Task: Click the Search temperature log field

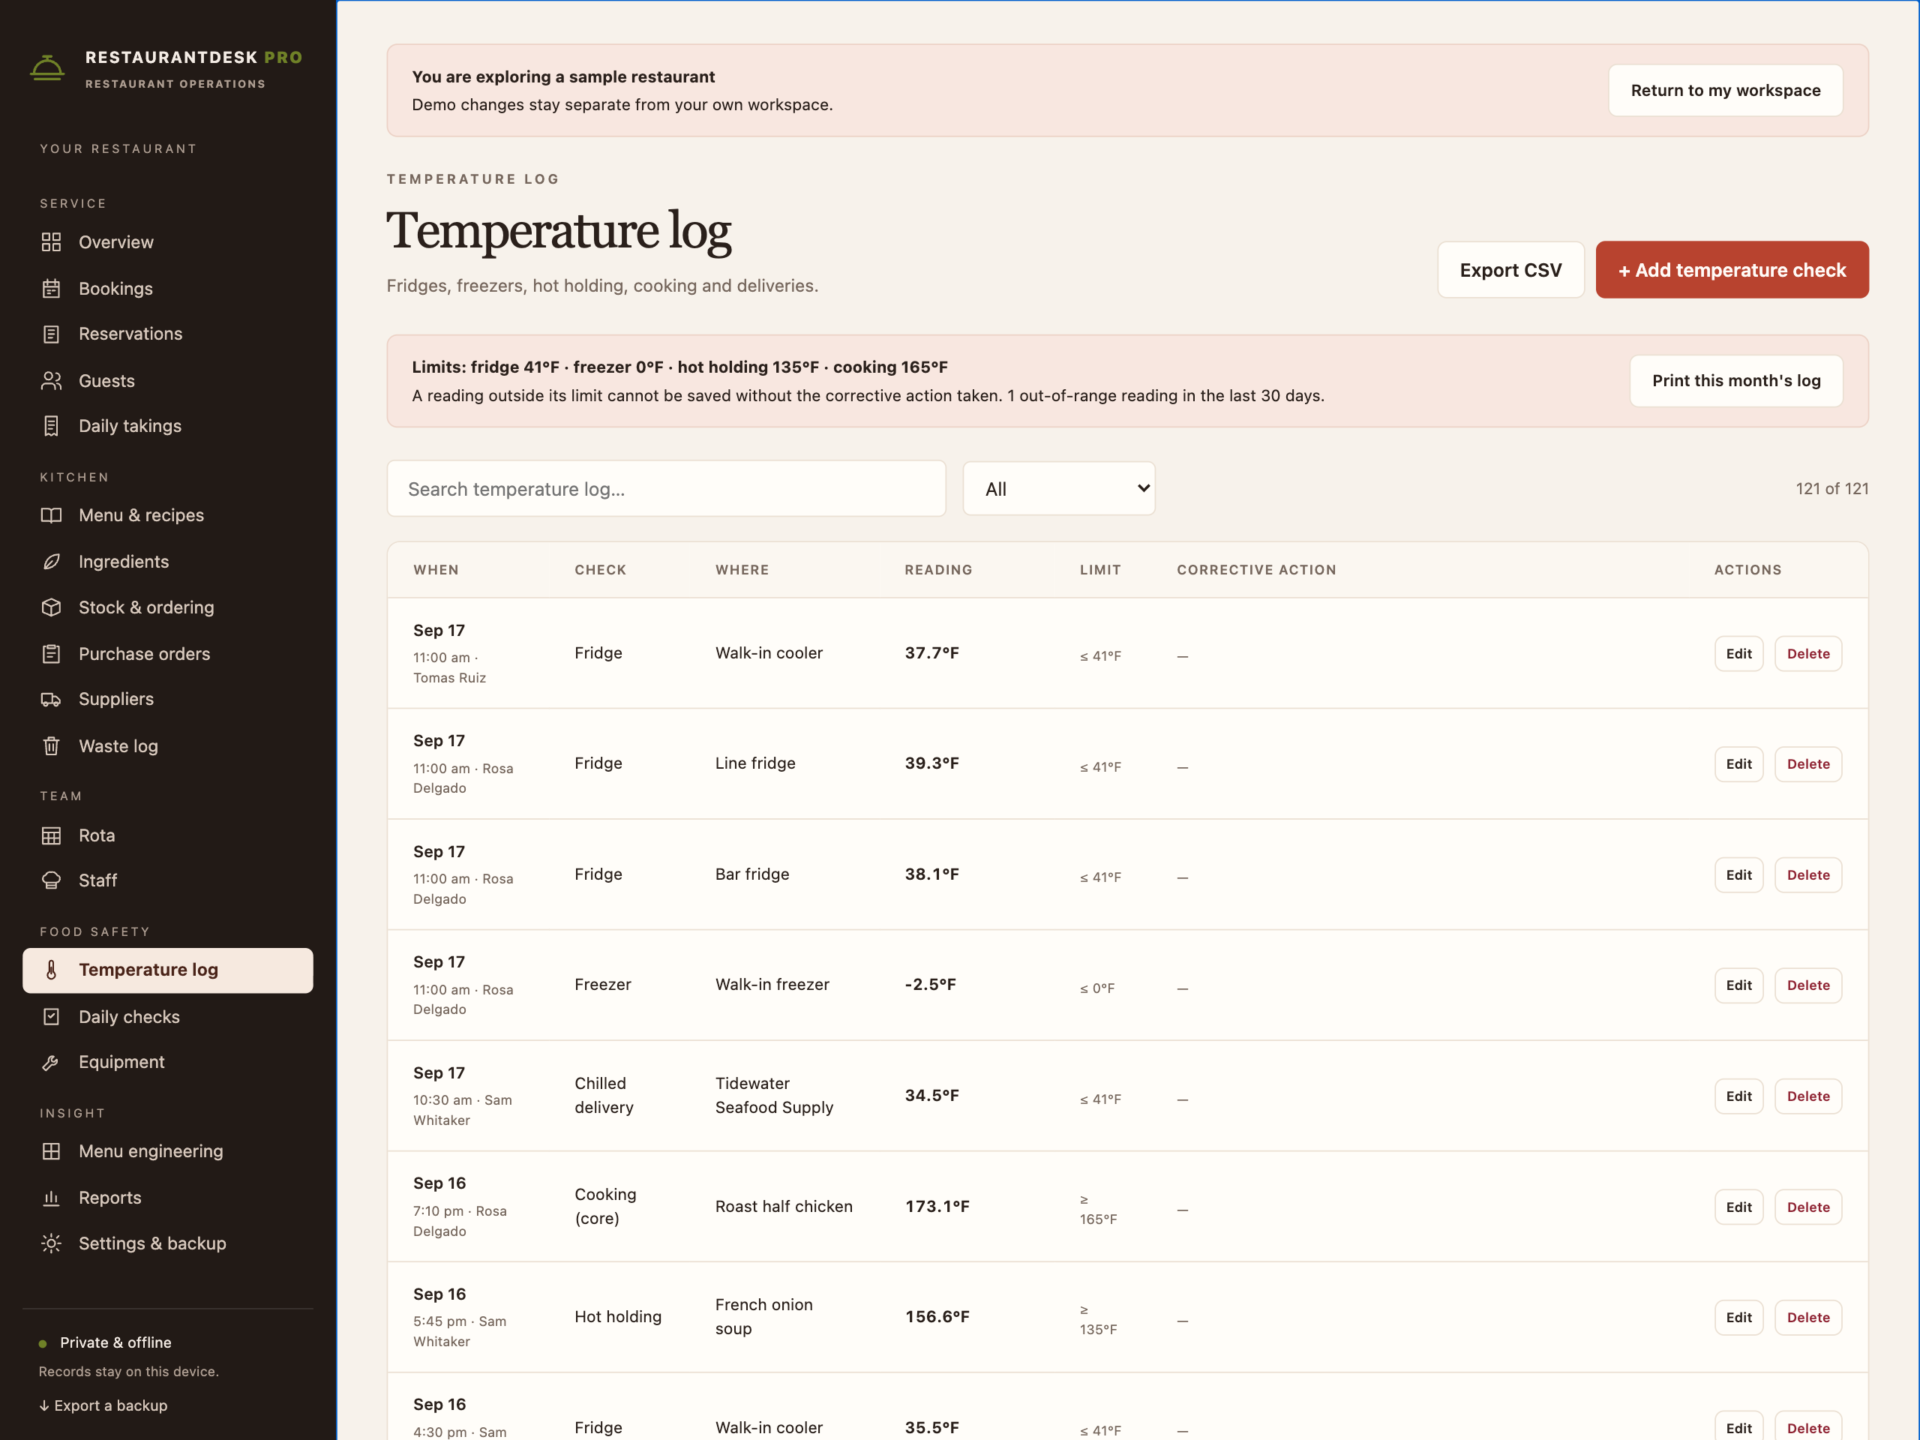Action: 666,489
